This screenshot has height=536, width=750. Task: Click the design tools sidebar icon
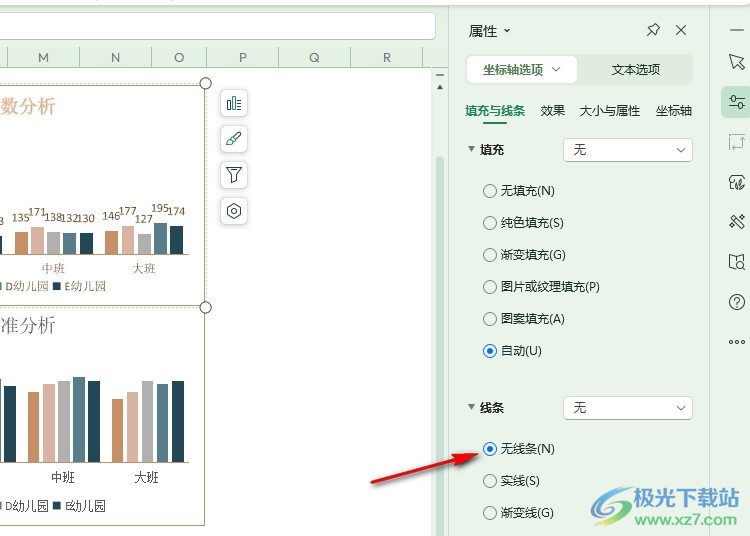click(x=737, y=222)
